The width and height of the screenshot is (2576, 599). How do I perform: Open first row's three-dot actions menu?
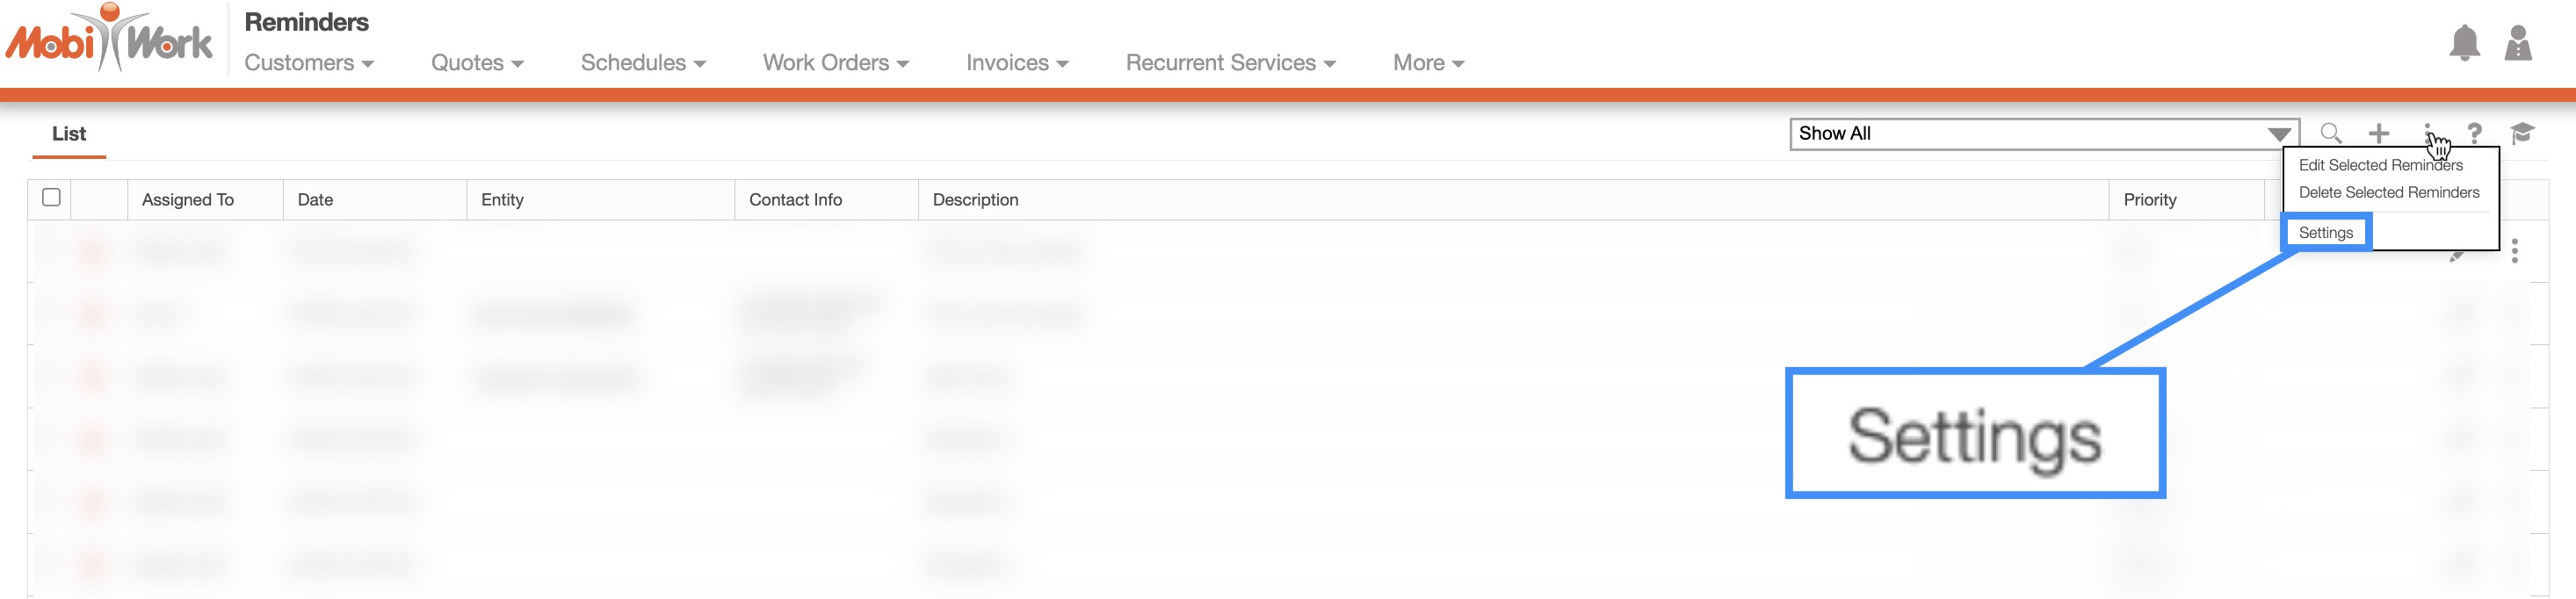pos(2514,251)
